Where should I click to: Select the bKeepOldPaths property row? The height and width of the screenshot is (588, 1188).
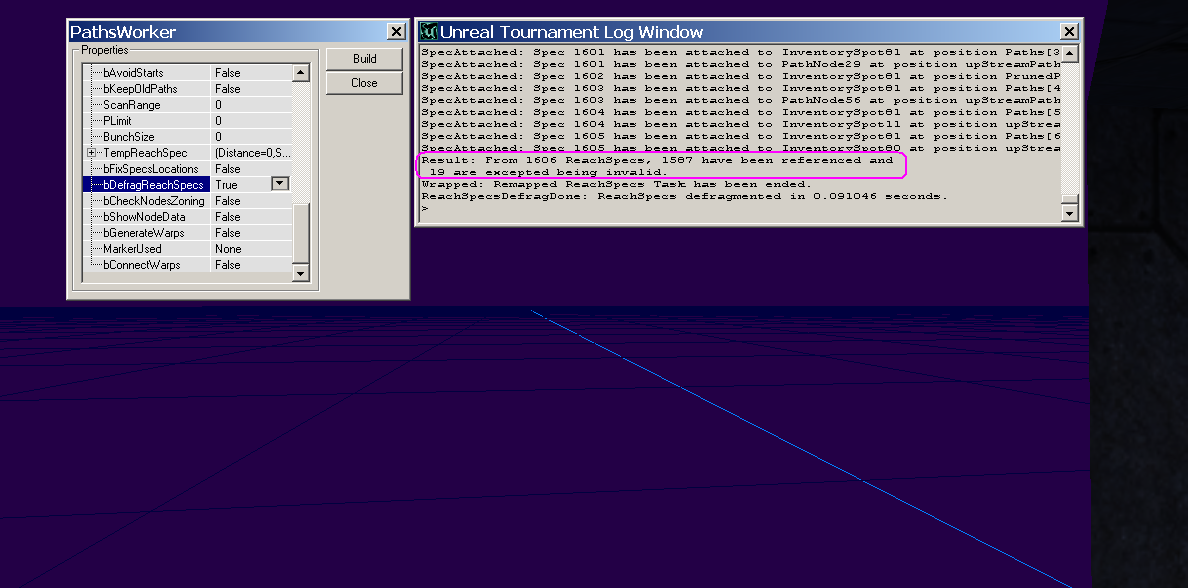tap(188, 89)
